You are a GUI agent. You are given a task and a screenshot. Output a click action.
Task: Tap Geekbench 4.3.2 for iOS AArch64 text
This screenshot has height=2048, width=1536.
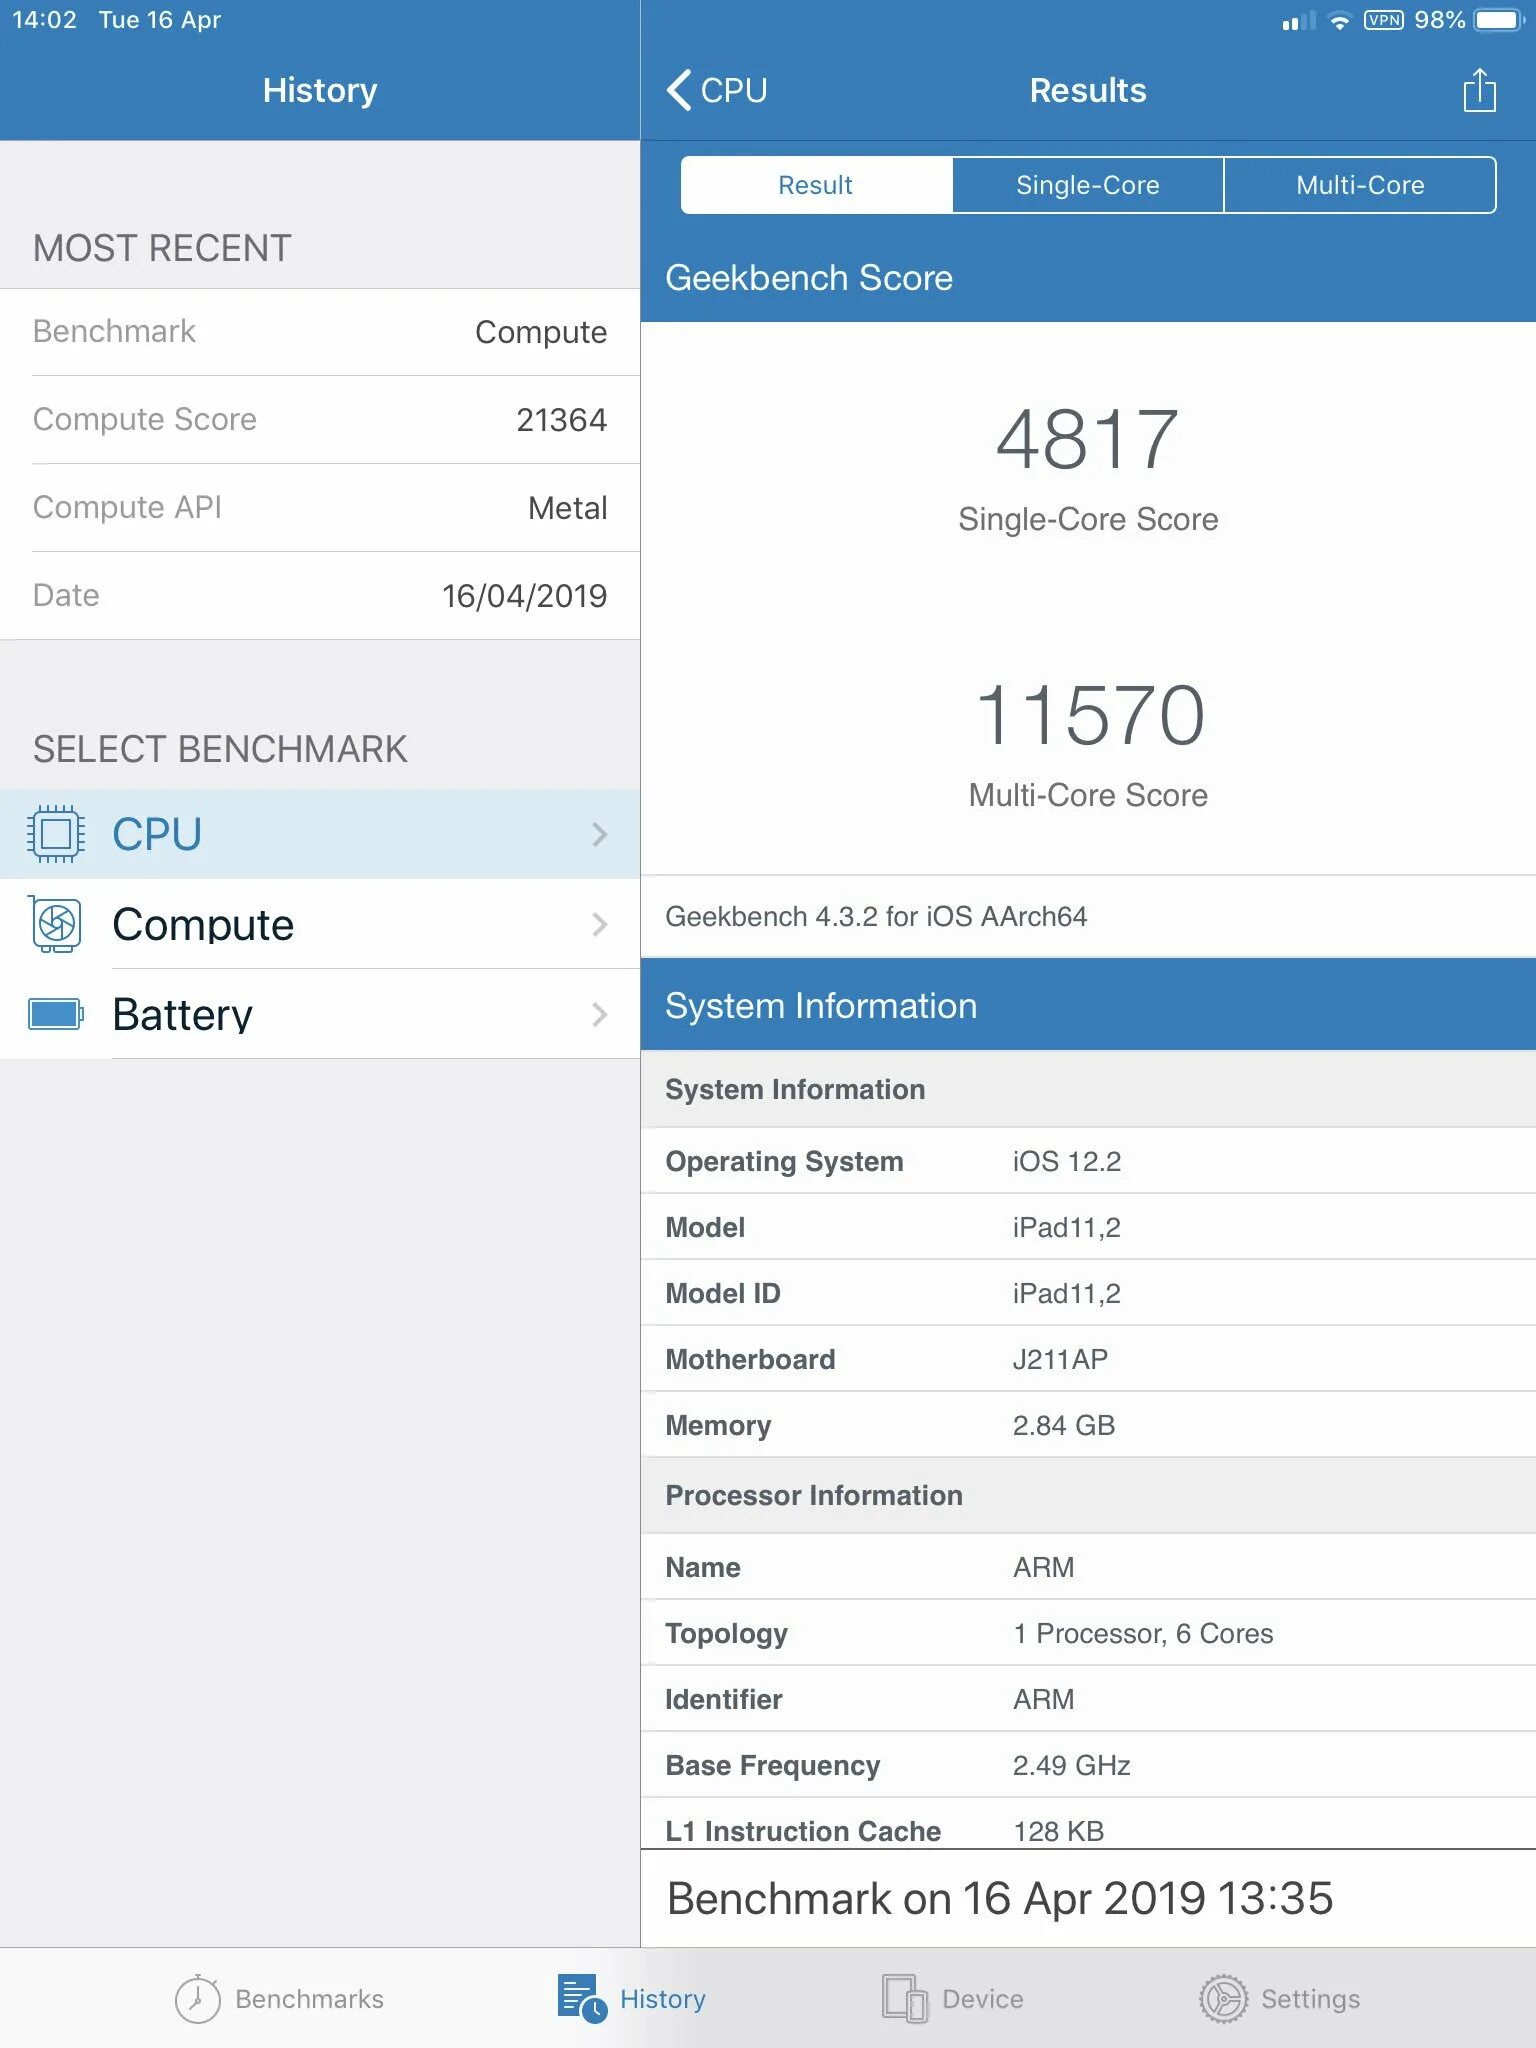[876, 916]
